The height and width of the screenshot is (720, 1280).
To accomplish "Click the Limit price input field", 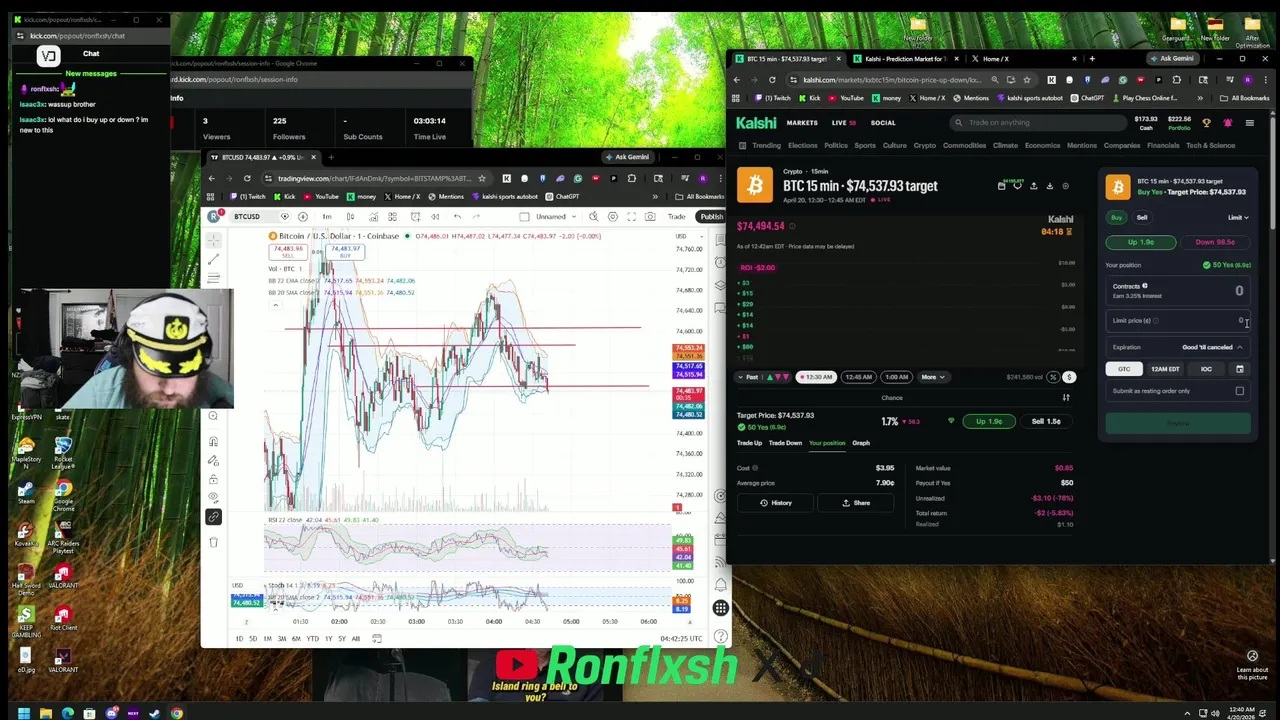I will 1179,321.
